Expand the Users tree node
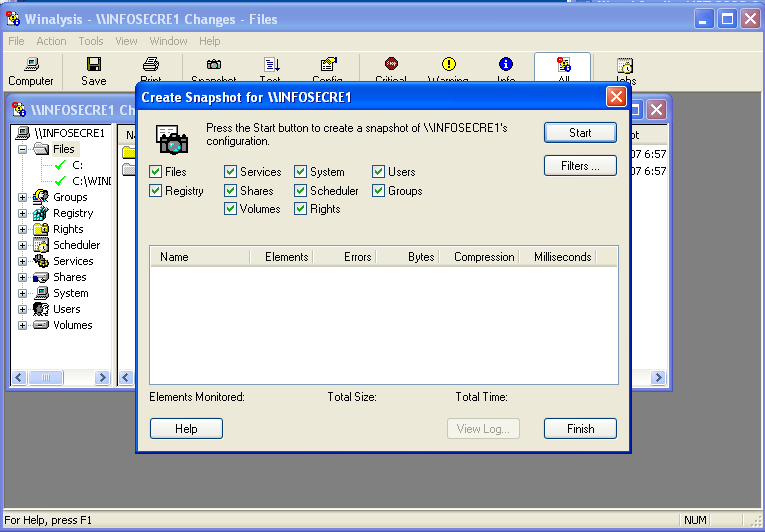The height and width of the screenshot is (532, 765). pyautogui.click(x=22, y=309)
